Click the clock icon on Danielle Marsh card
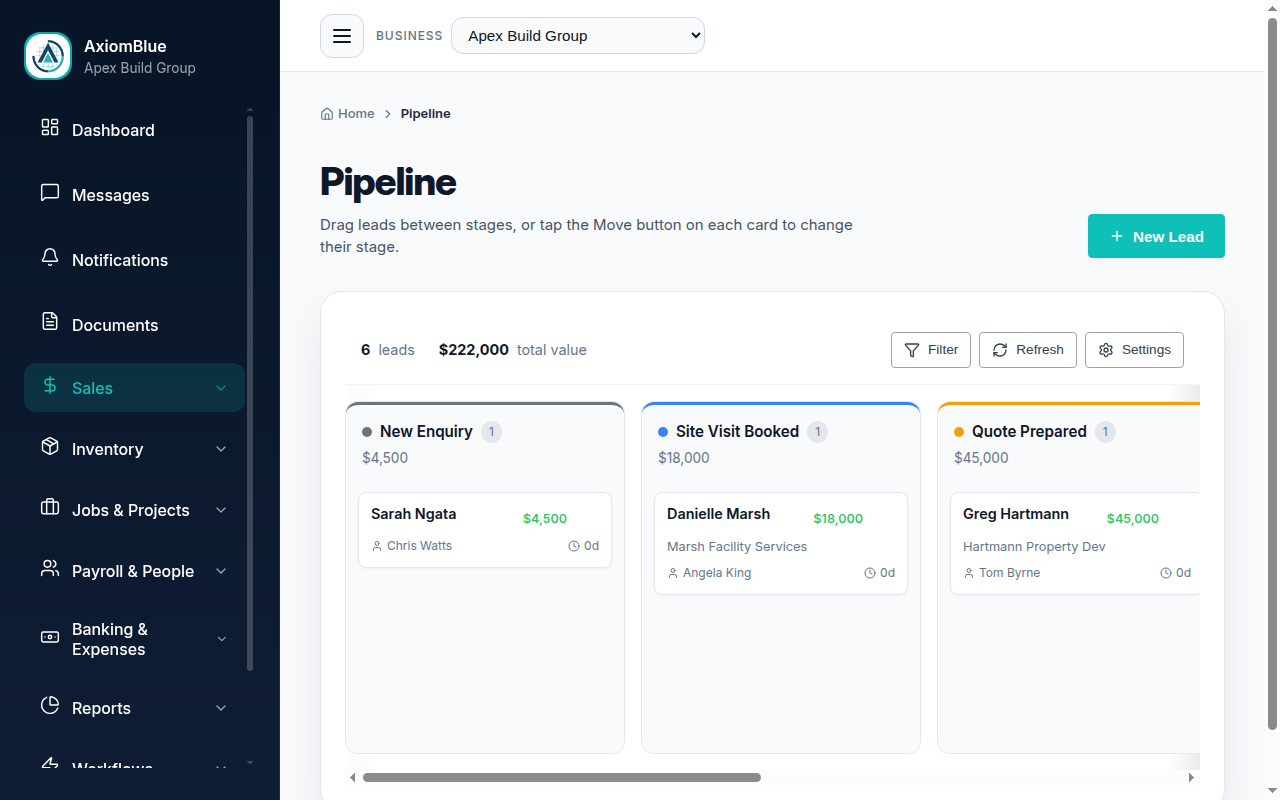Viewport: 1280px width, 800px height. (870, 573)
